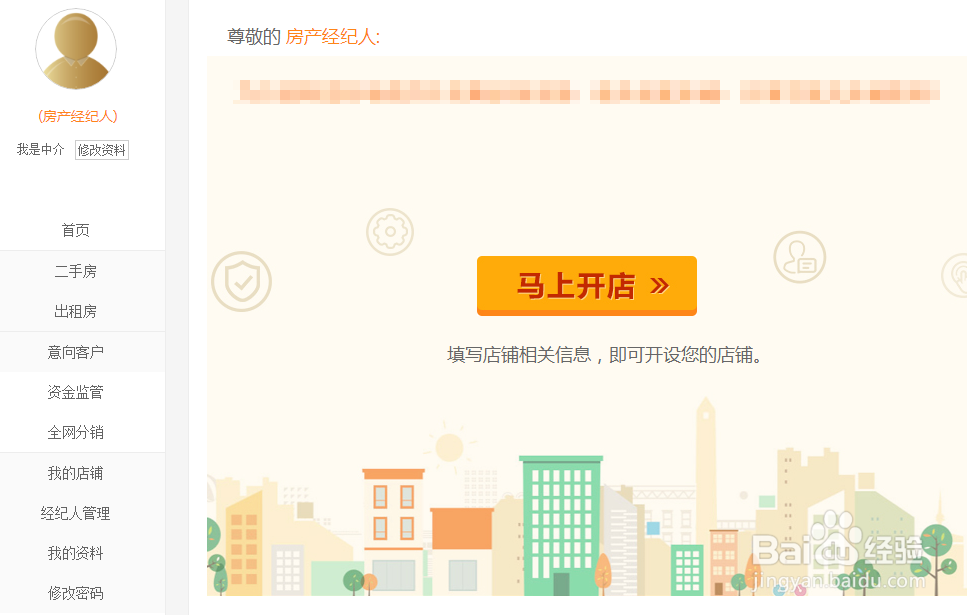Click the double arrow on 马上开店 button
Viewport: 980px width, 615px height.
click(659, 286)
